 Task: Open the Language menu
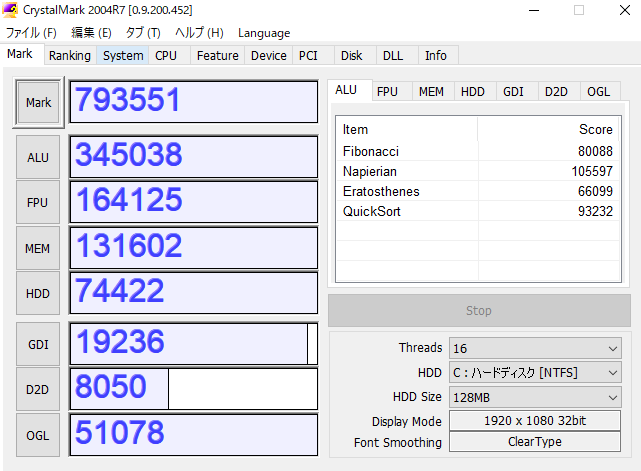coord(264,33)
